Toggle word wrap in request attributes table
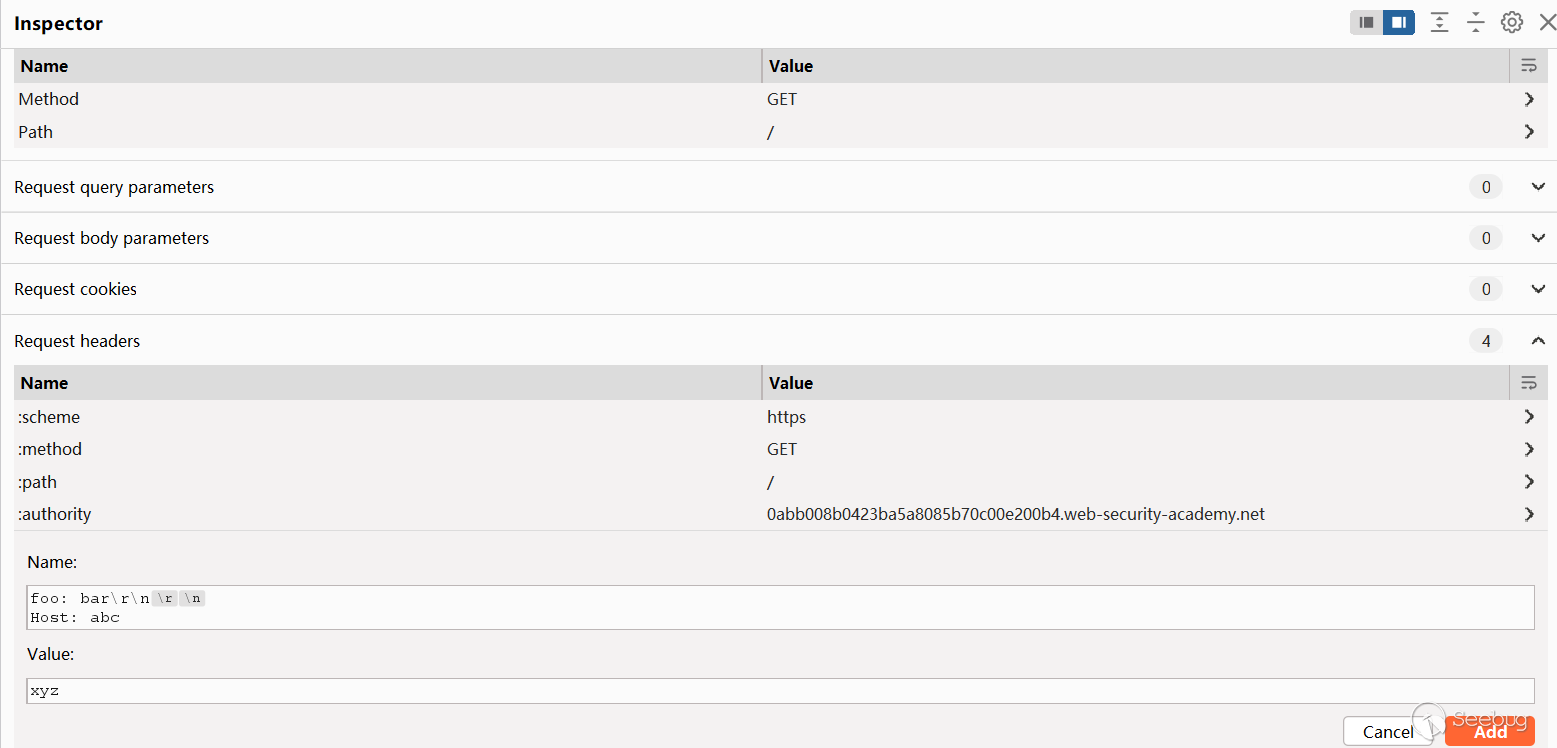Screen dimensions: 1557x748 click(x=1528, y=66)
